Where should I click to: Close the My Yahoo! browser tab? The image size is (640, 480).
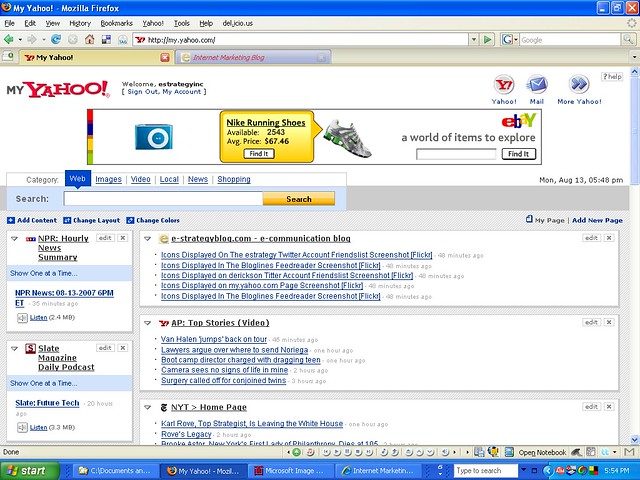pos(164,58)
